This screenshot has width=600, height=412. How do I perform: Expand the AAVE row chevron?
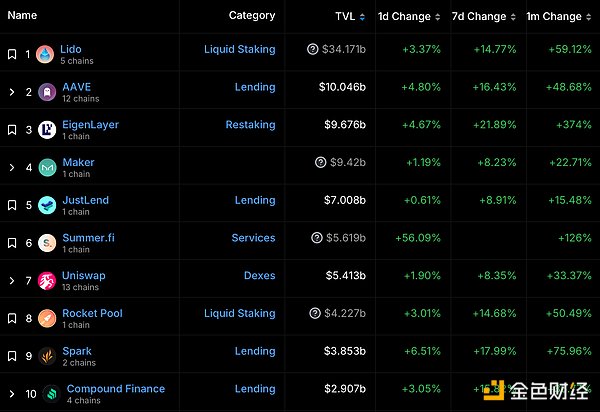tap(12, 92)
